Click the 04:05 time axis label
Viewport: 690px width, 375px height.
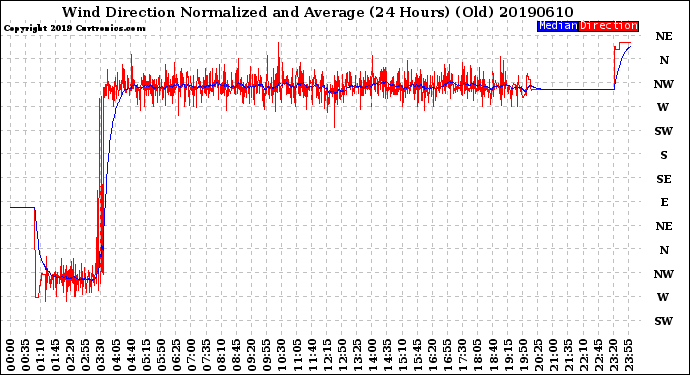116,355
